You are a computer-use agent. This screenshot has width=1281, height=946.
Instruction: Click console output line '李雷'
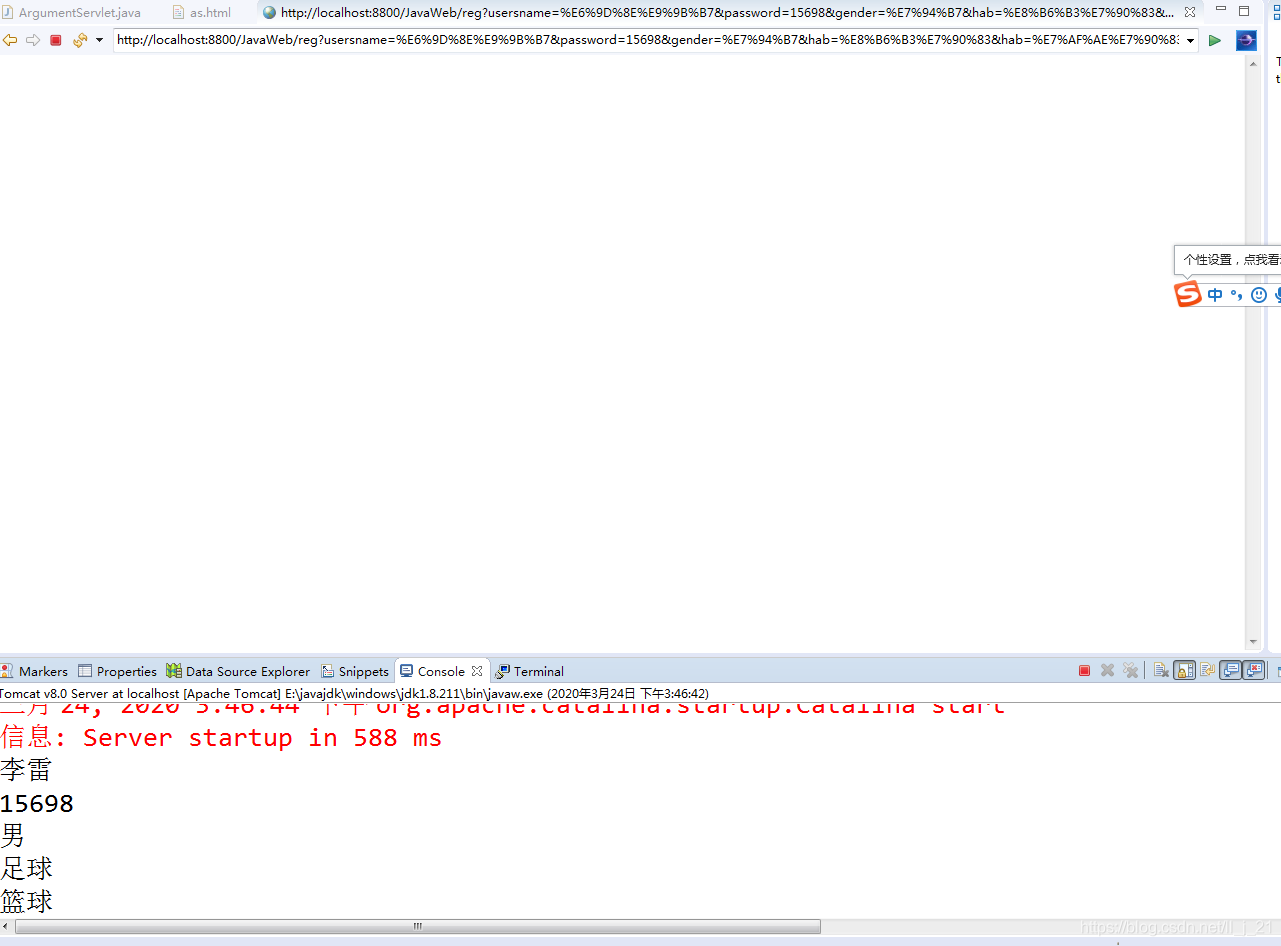pyautogui.click(x=26, y=770)
